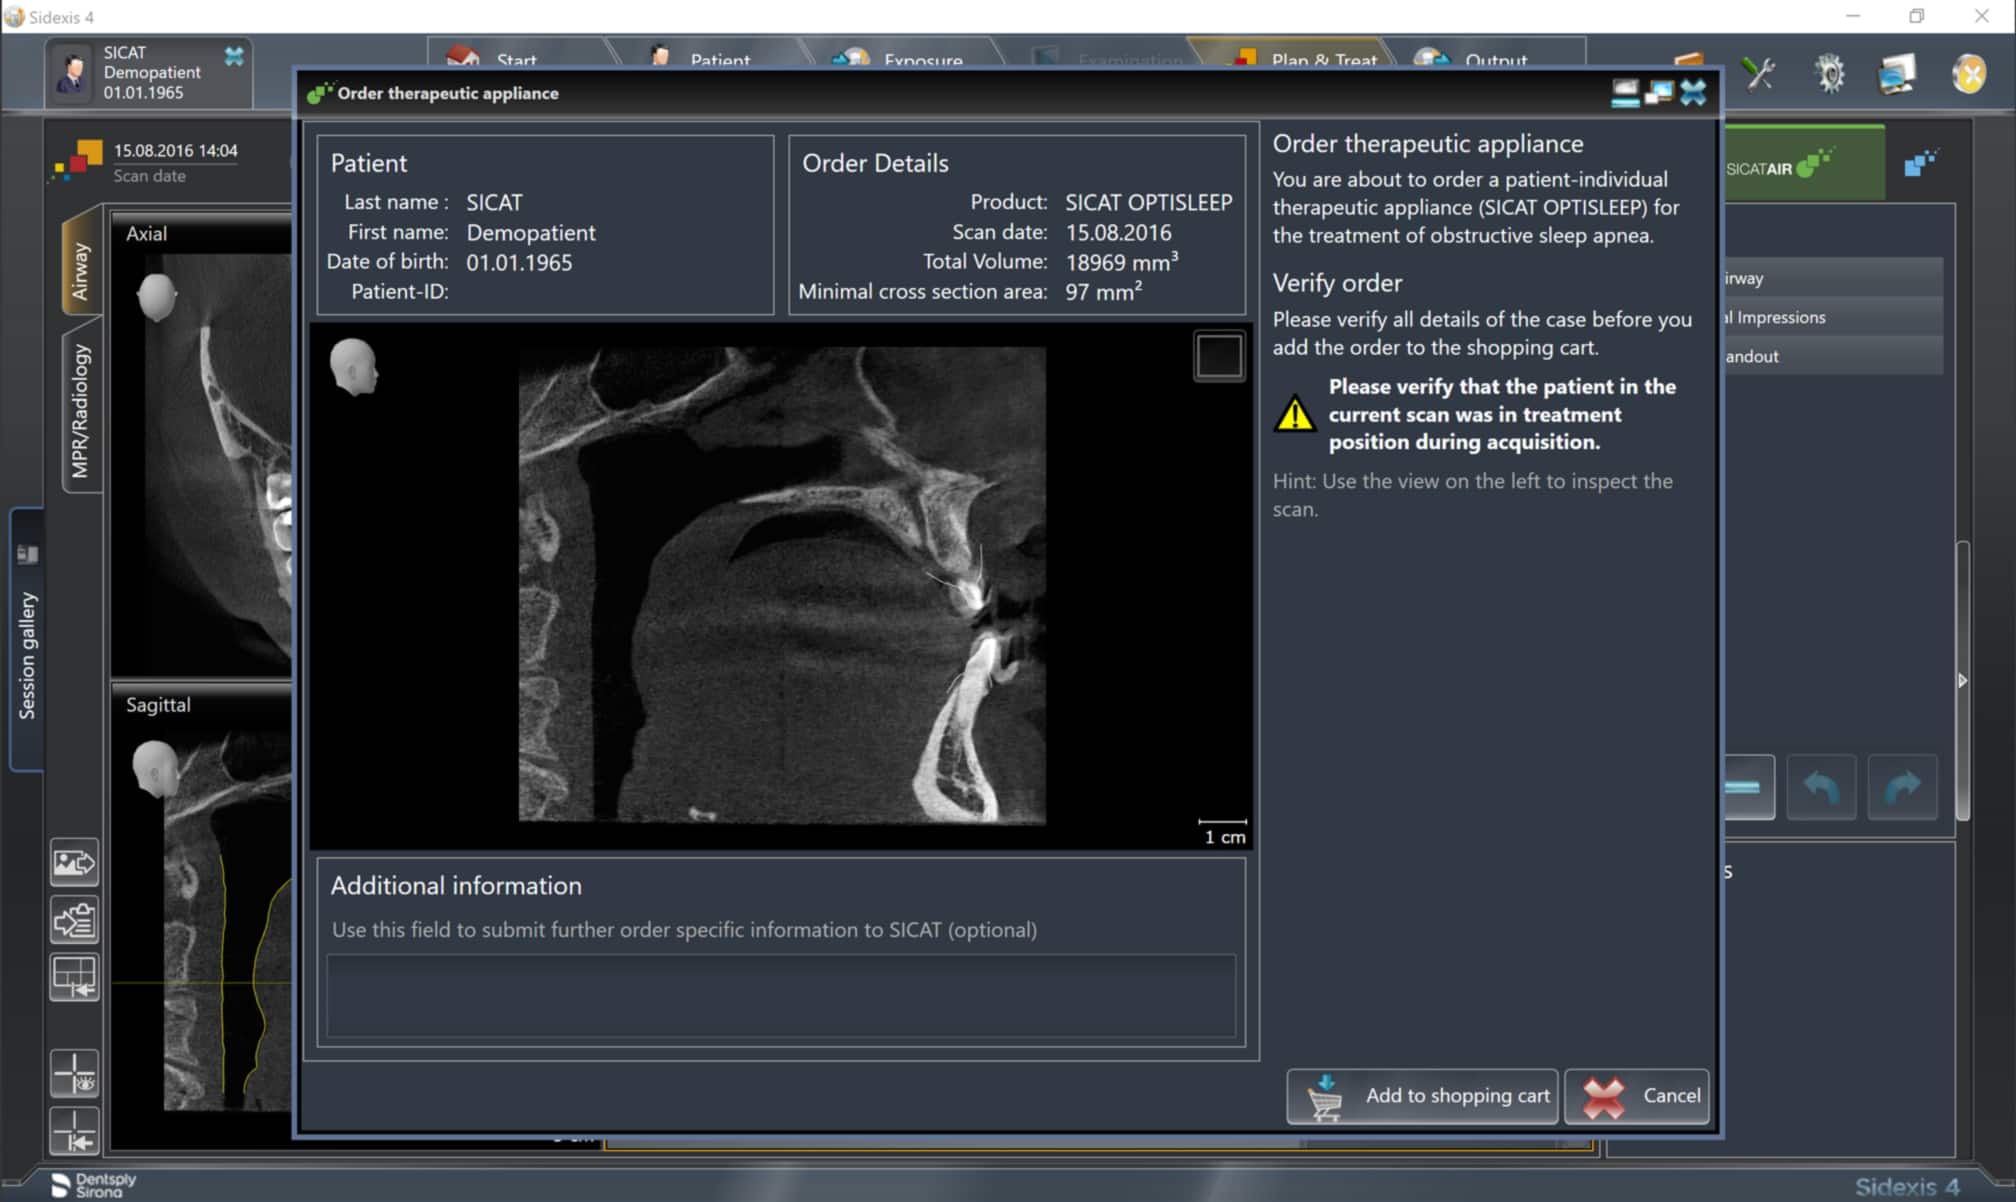Click the blue squares icon beside SICAT AIR

1921,161
